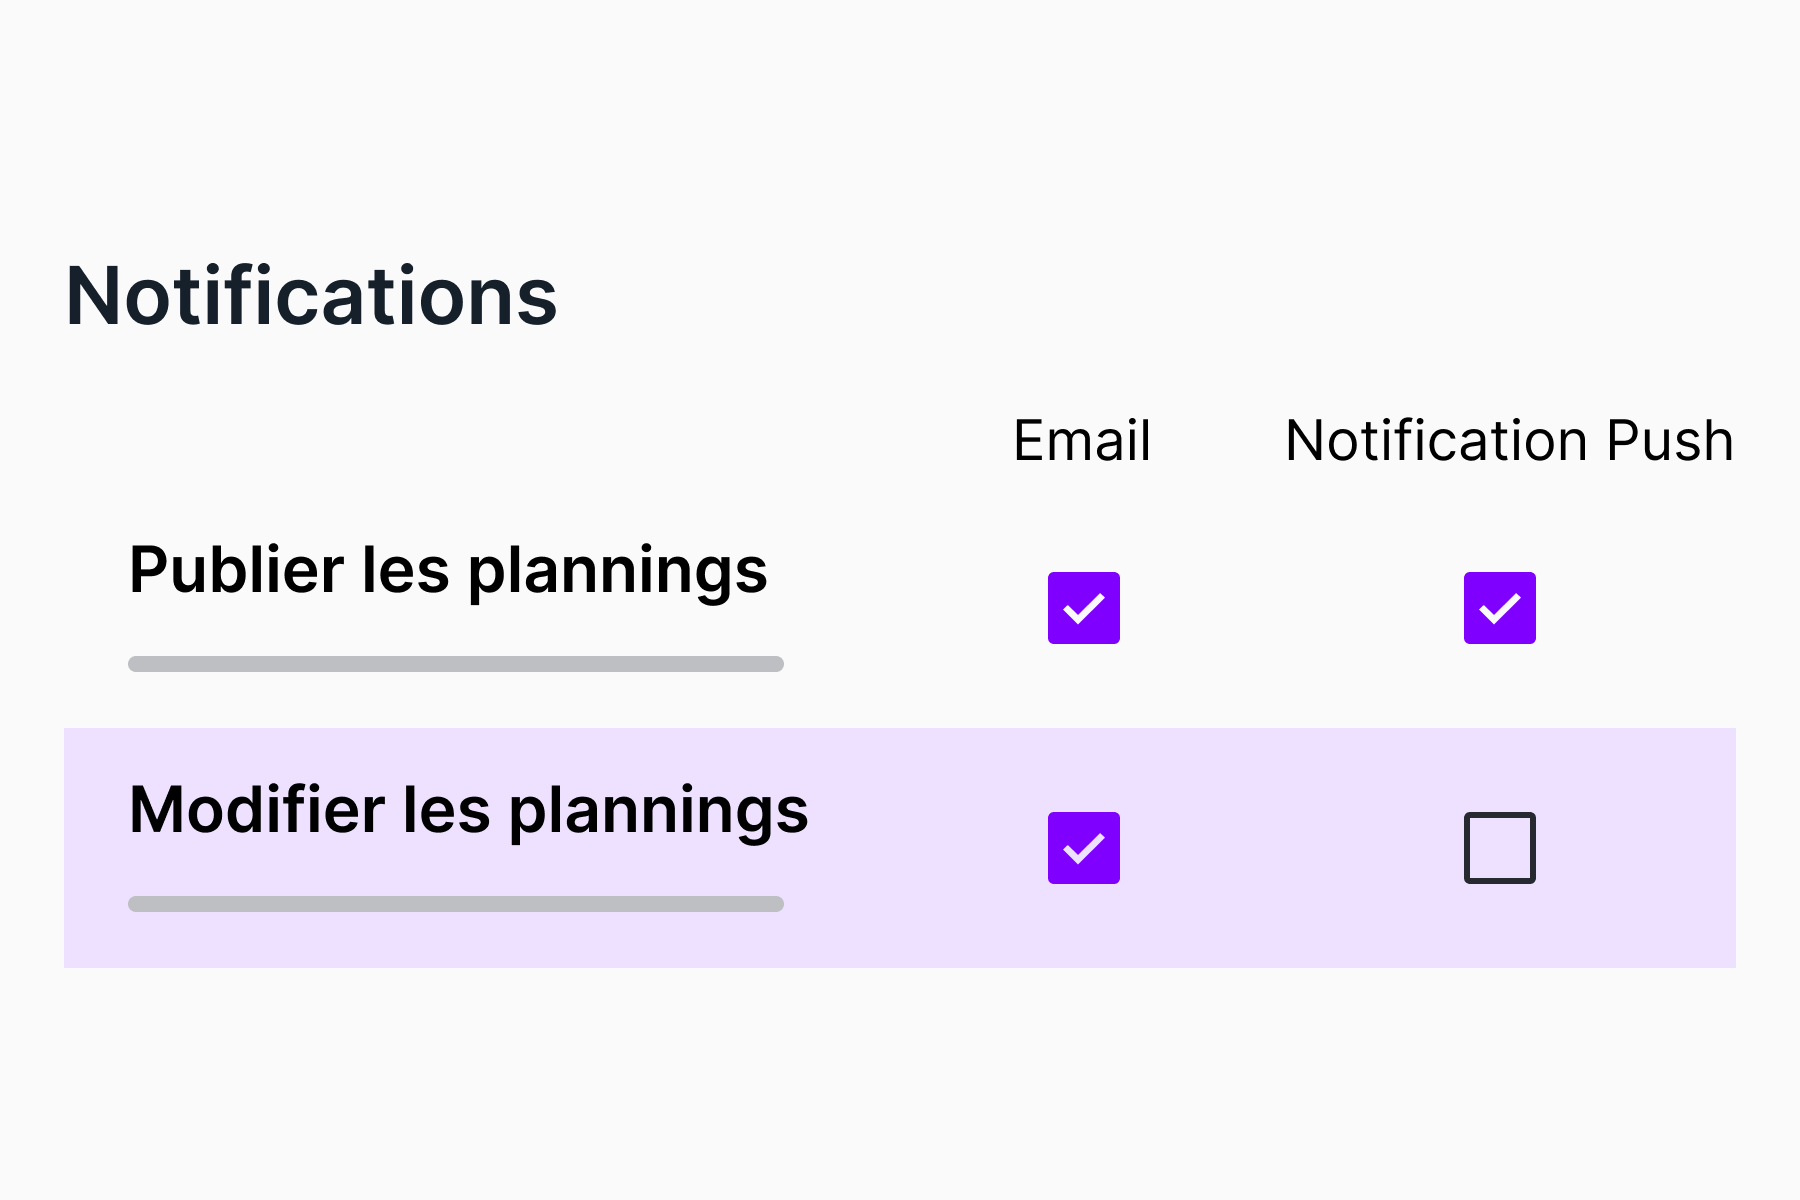1800x1200 pixels.
Task: Click the Email column header
Action: pyautogui.click(x=1082, y=441)
